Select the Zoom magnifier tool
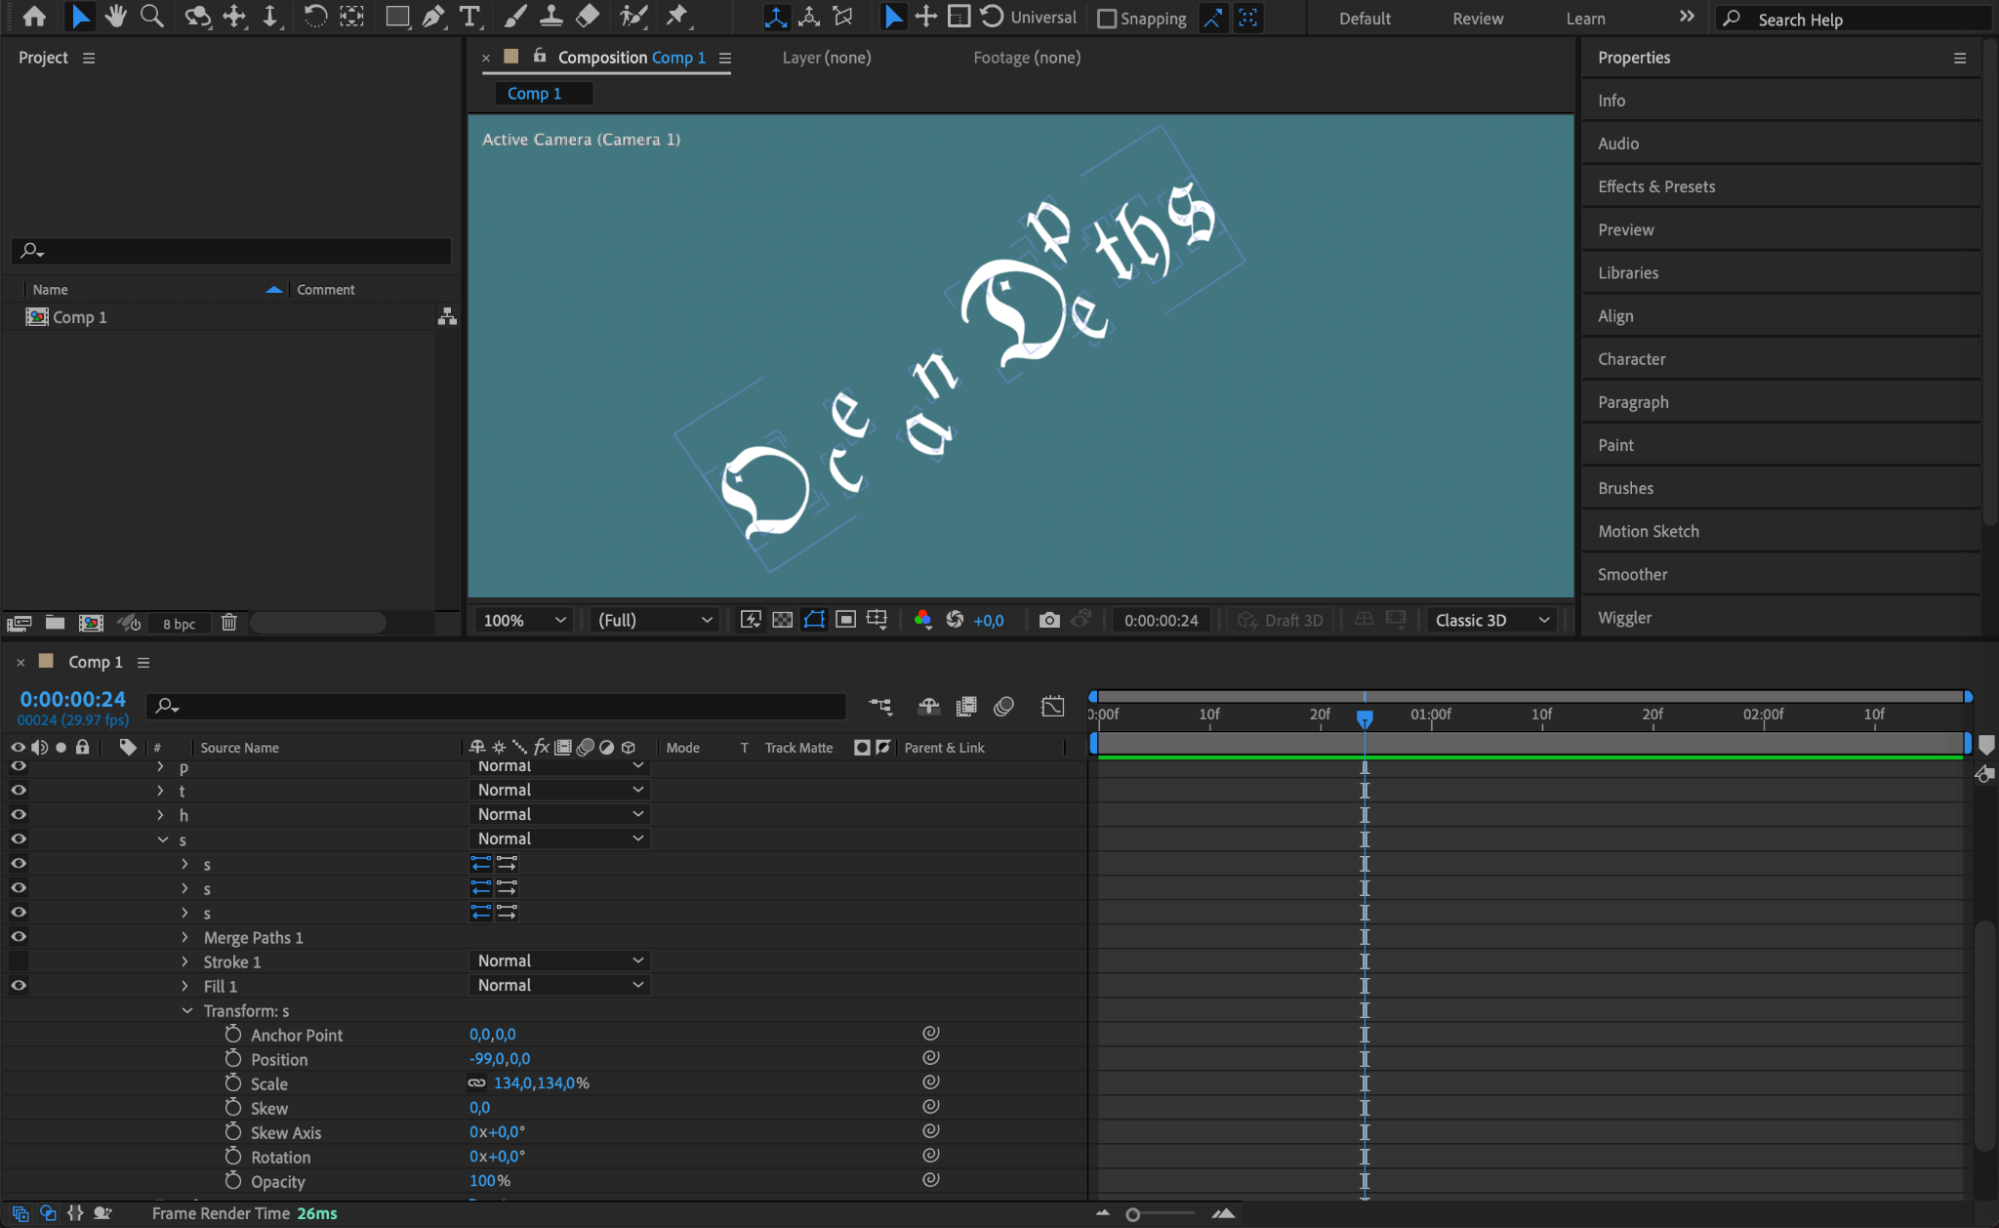Viewport: 1999px width, 1228px height. pyautogui.click(x=152, y=16)
